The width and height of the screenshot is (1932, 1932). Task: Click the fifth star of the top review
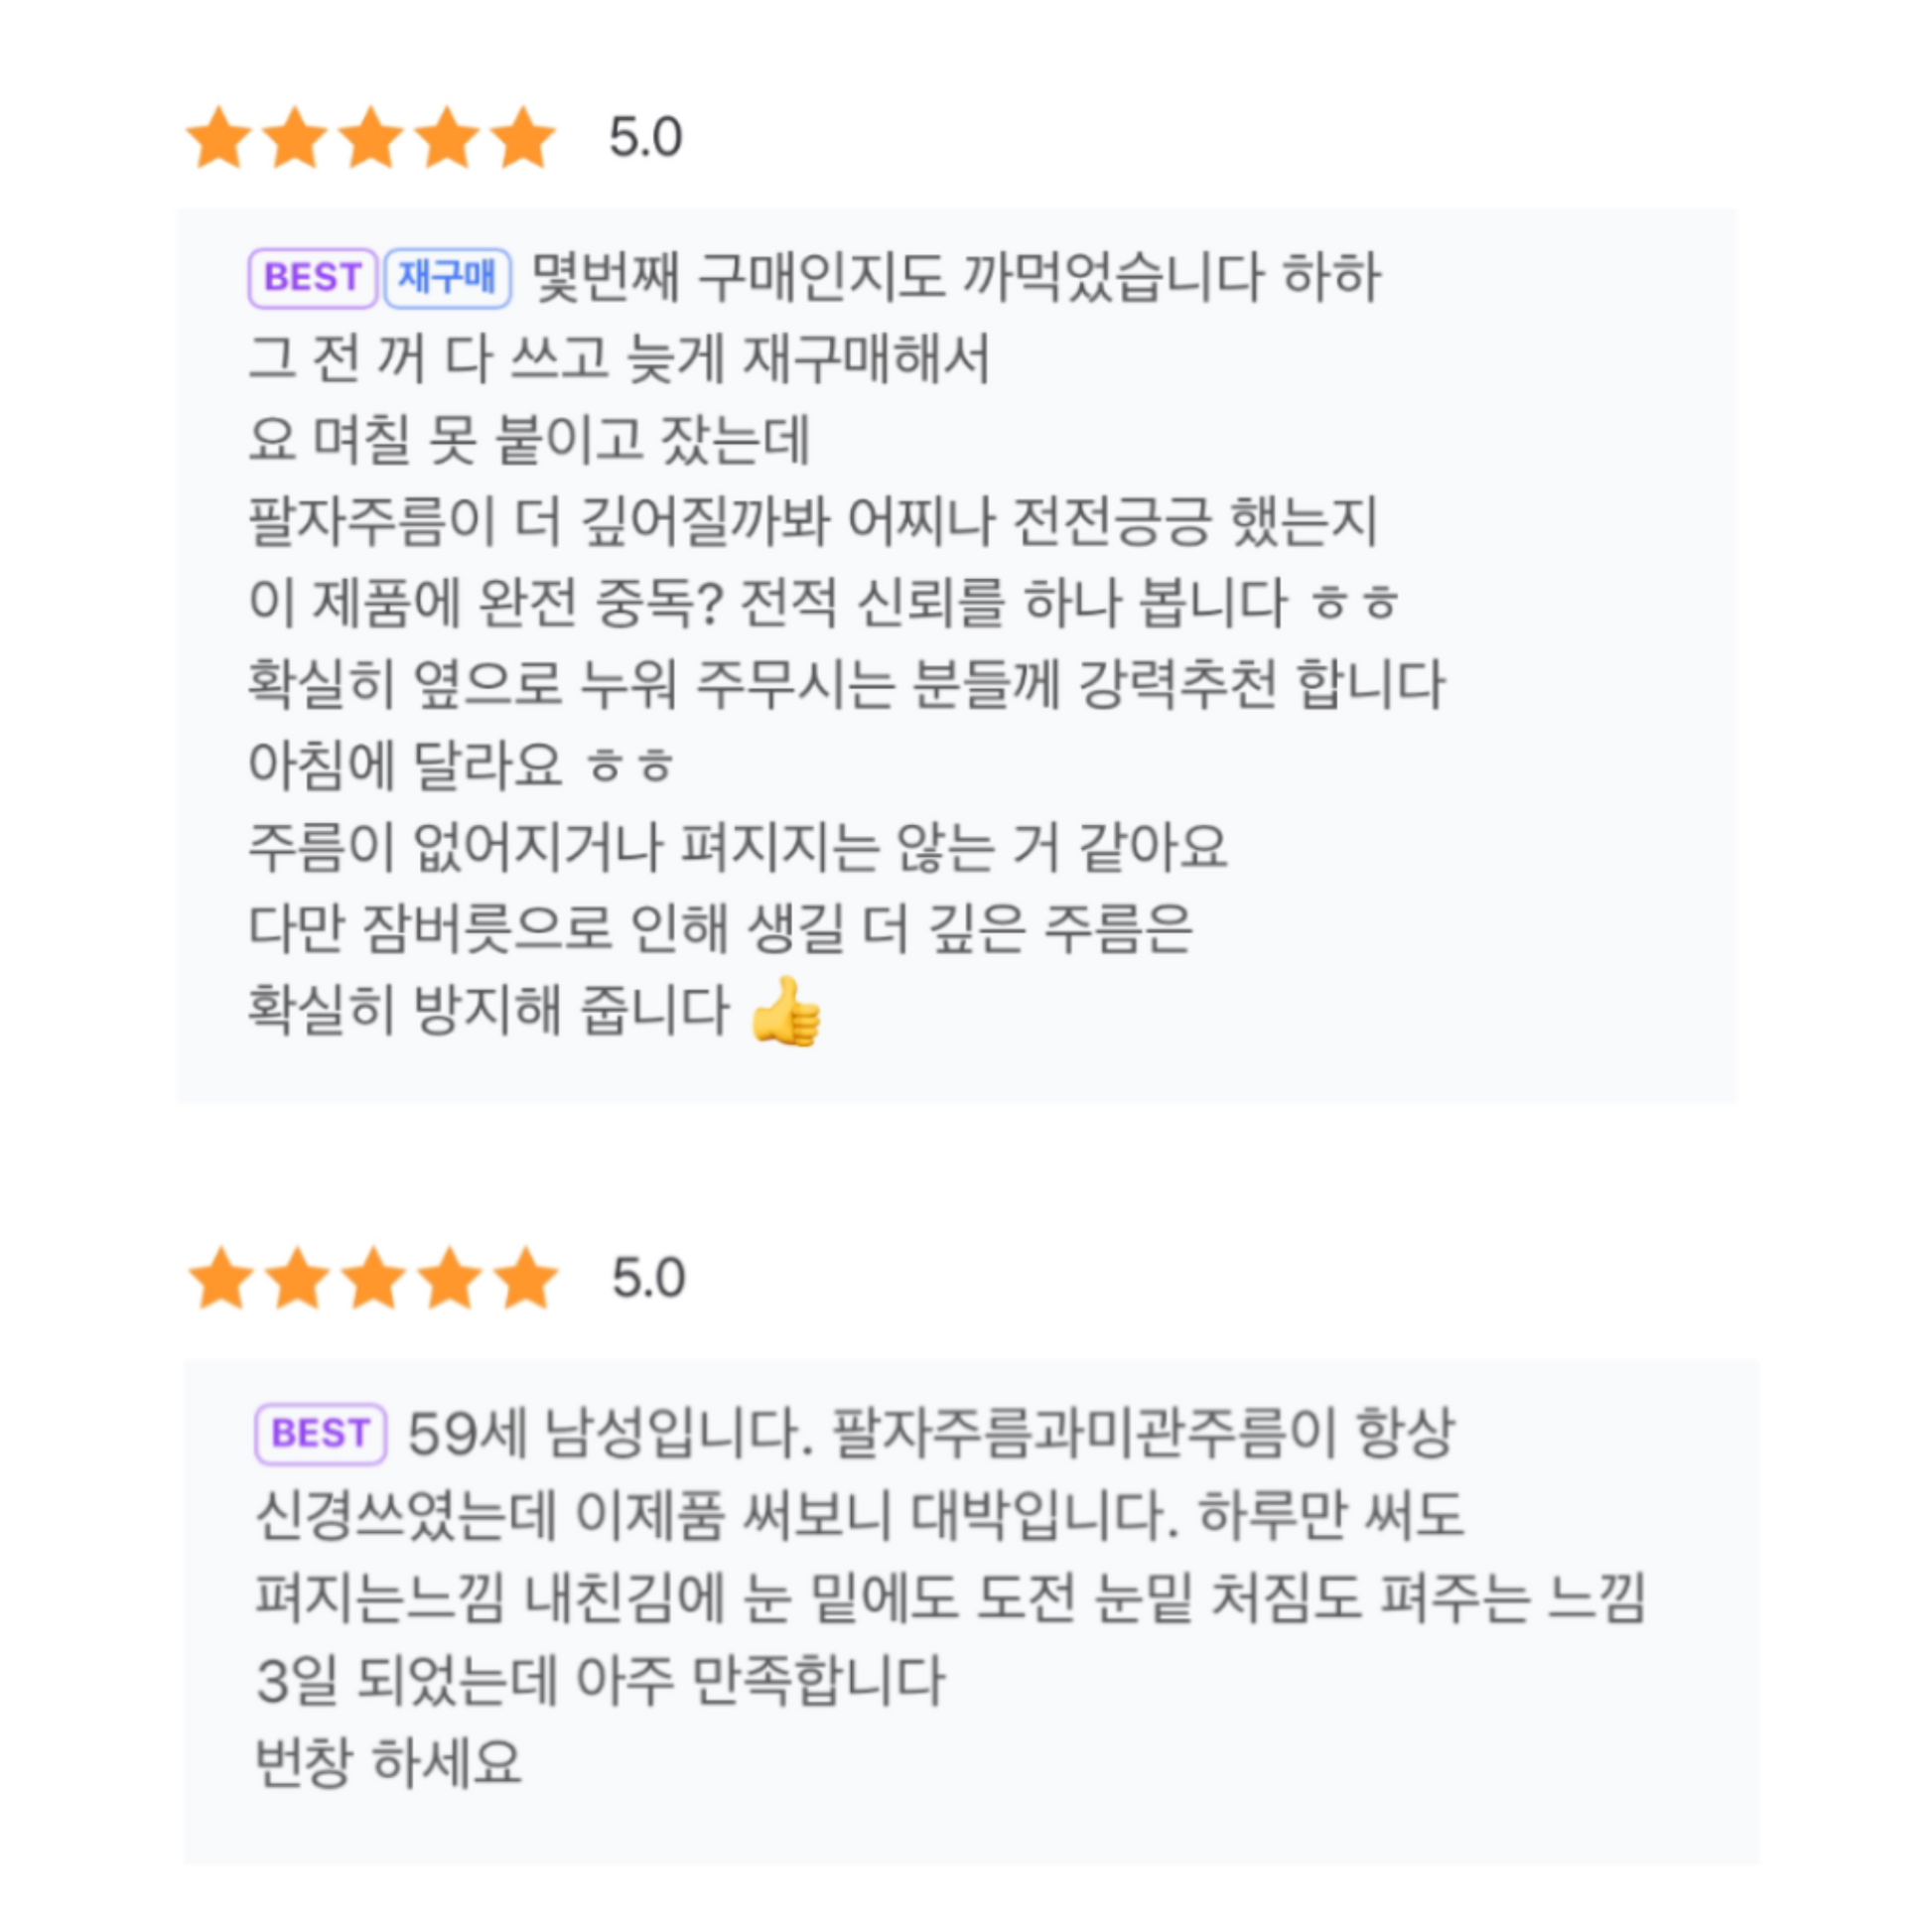pyautogui.click(x=523, y=138)
